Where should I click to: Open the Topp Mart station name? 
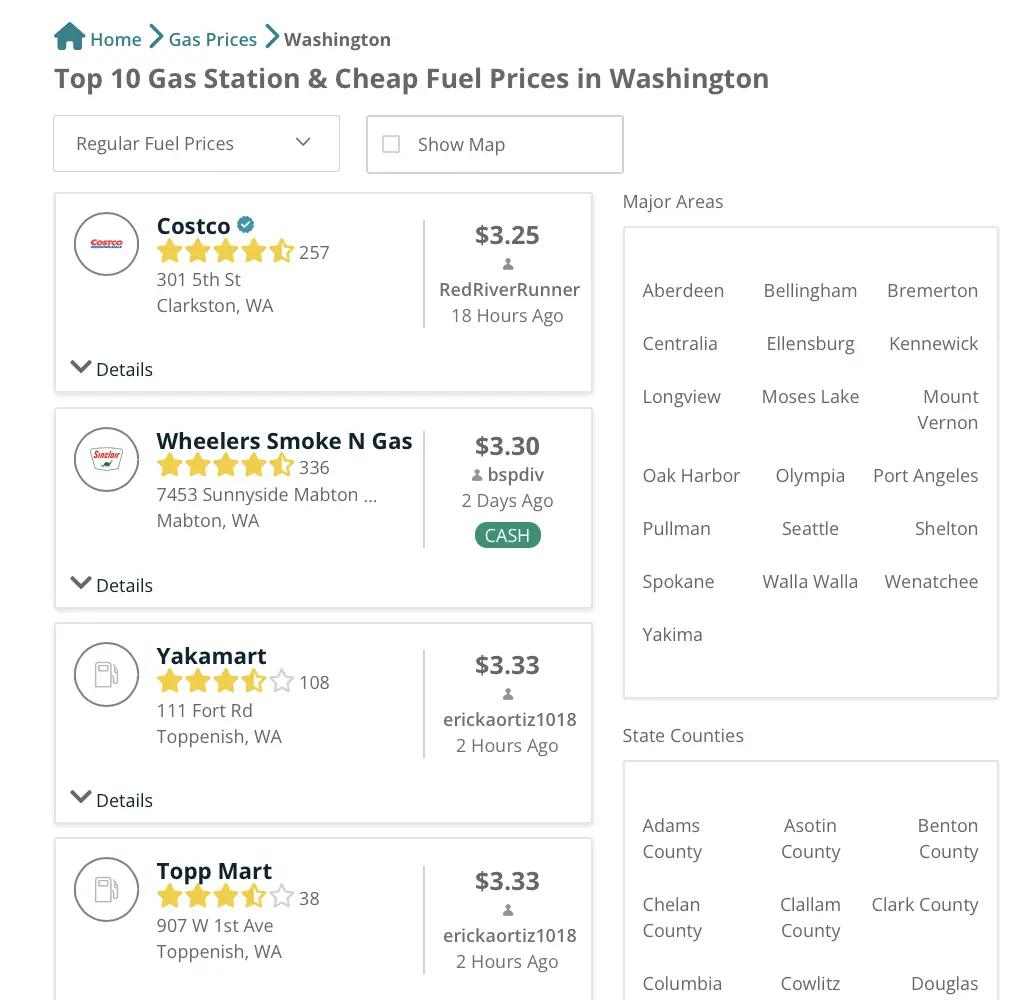pos(214,871)
